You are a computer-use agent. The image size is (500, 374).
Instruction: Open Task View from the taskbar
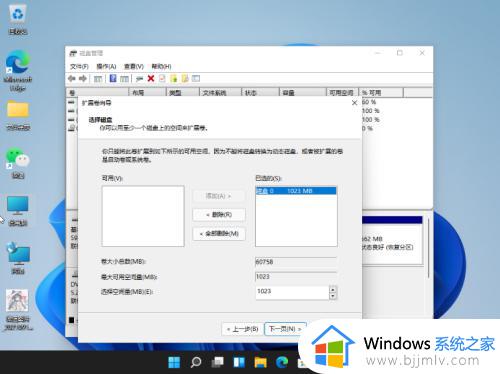[x=218, y=362]
